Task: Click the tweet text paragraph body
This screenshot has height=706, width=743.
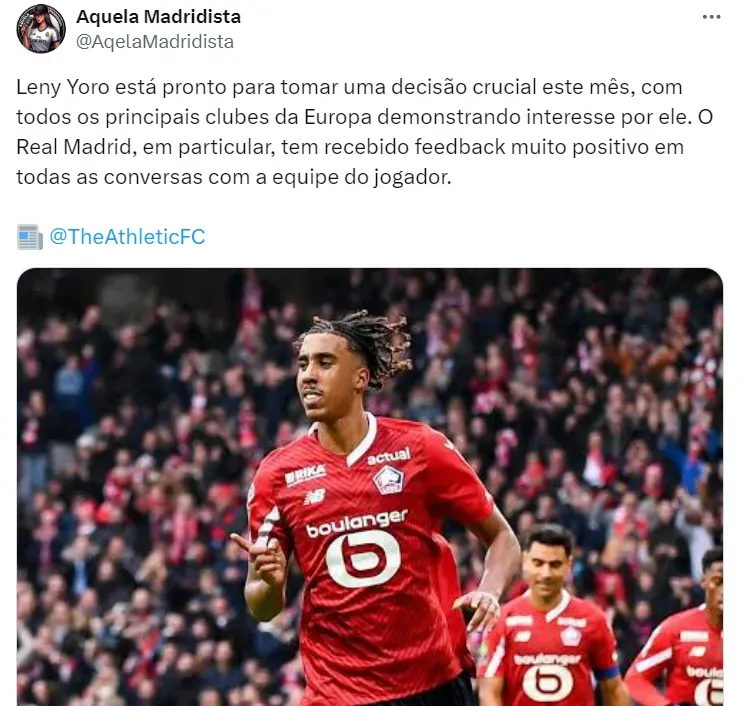Action: [x=365, y=132]
